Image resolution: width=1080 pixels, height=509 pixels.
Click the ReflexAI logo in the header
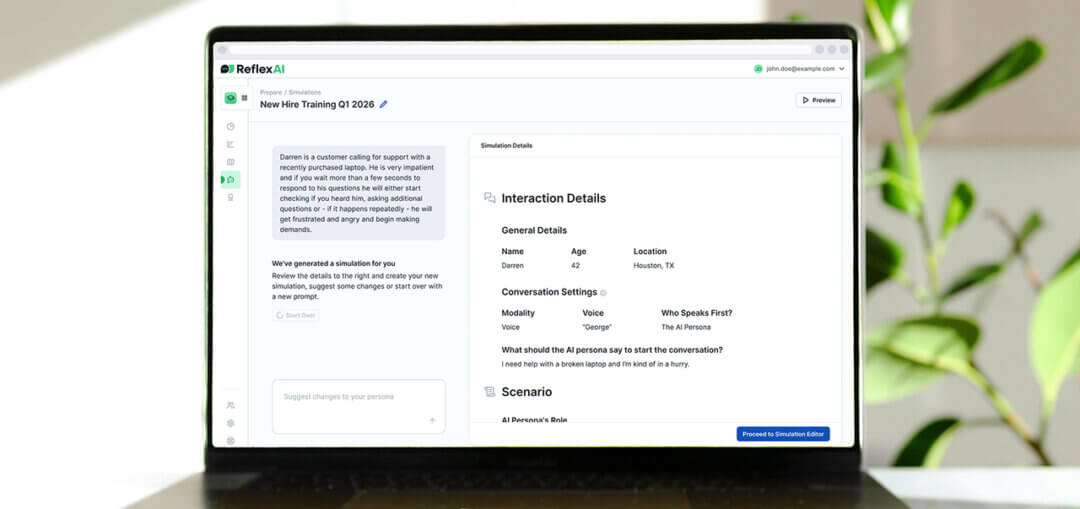point(253,69)
